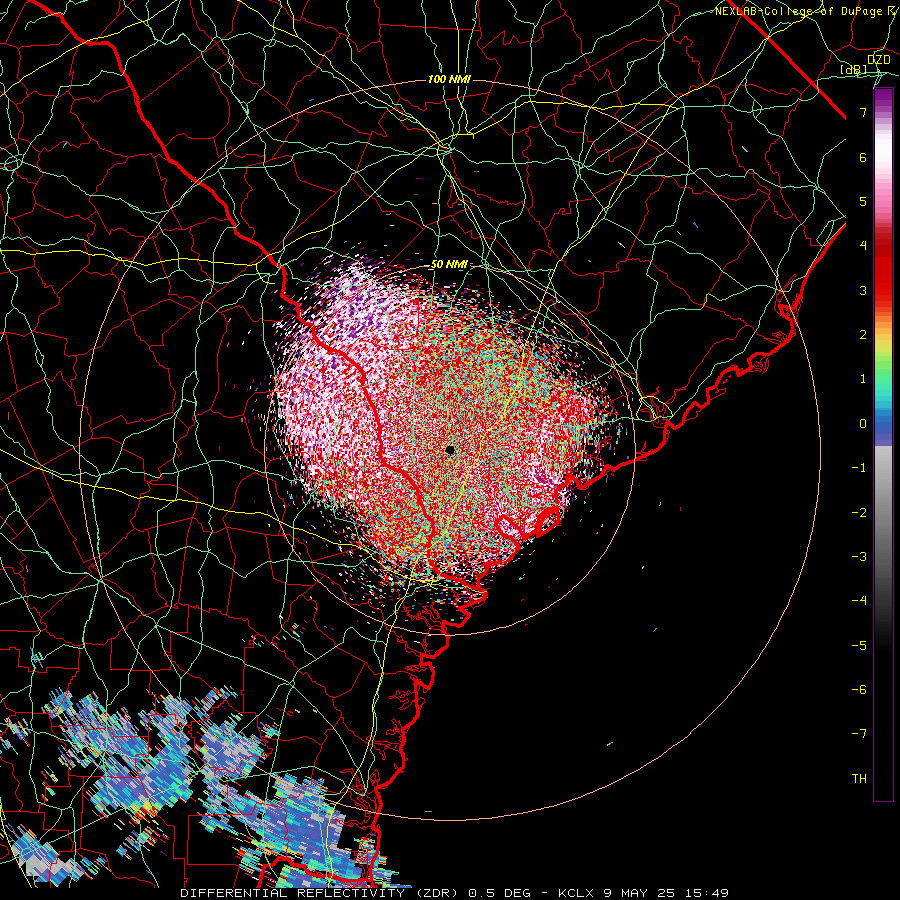The image size is (900, 900).
Task: Click the "4" value on the color scale
Action: (863, 246)
